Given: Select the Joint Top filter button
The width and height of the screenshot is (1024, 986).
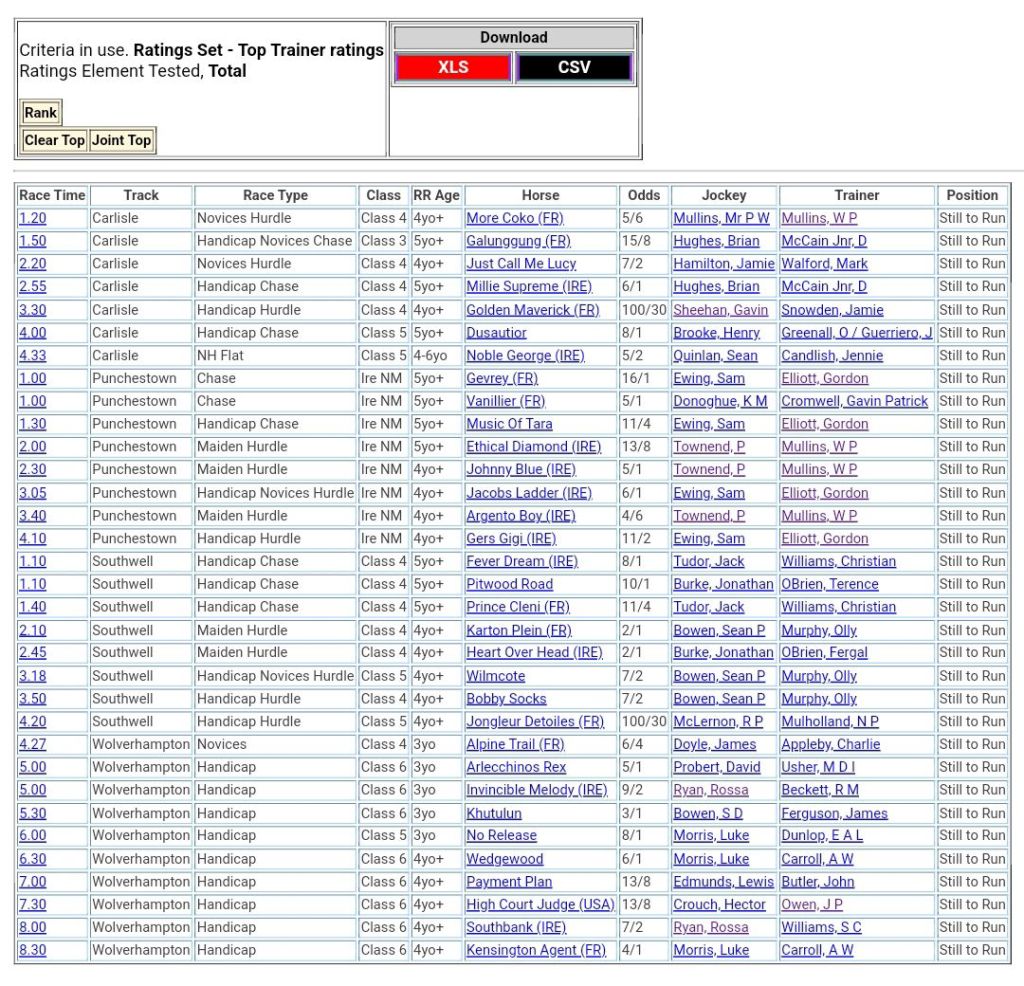Looking at the screenshot, I should click(121, 140).
